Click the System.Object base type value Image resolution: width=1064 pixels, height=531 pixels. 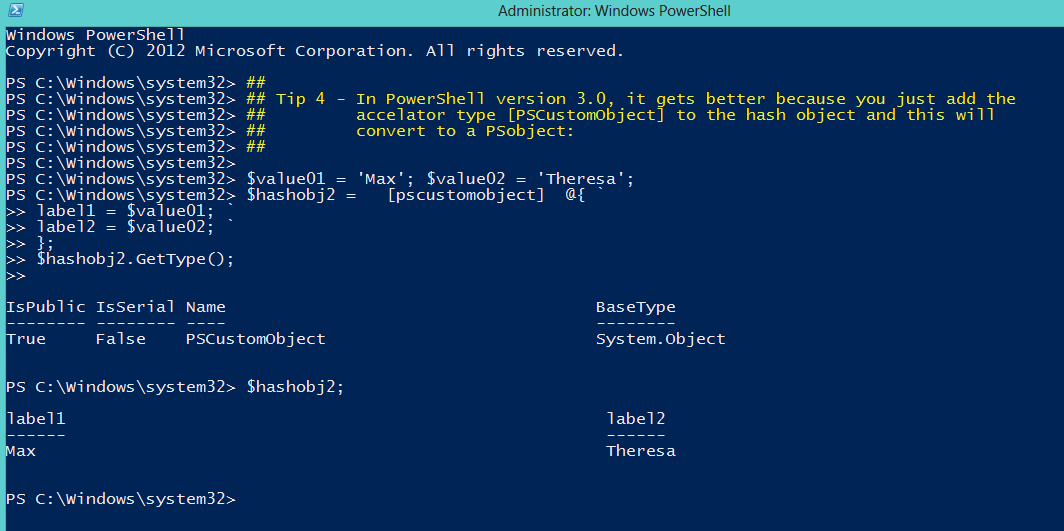coord(661,339)
